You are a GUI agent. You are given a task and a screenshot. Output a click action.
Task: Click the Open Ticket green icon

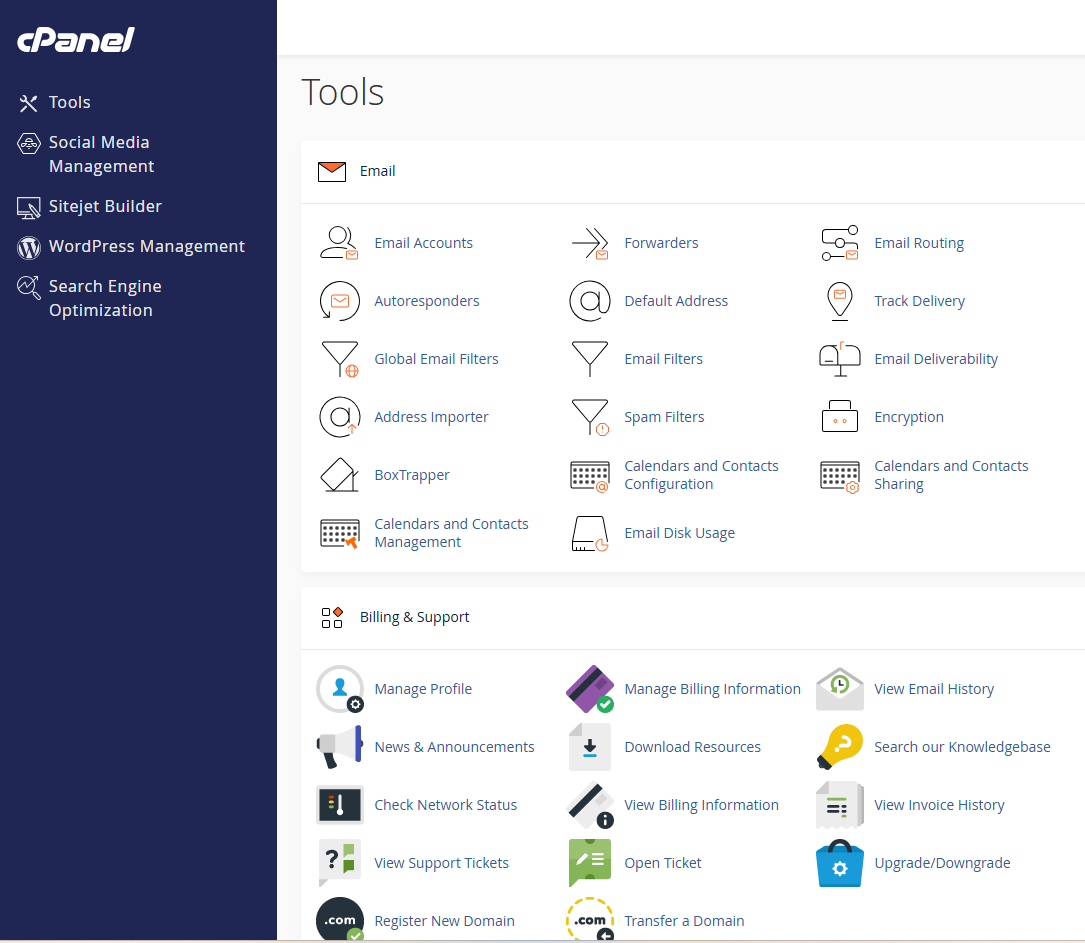590,863
